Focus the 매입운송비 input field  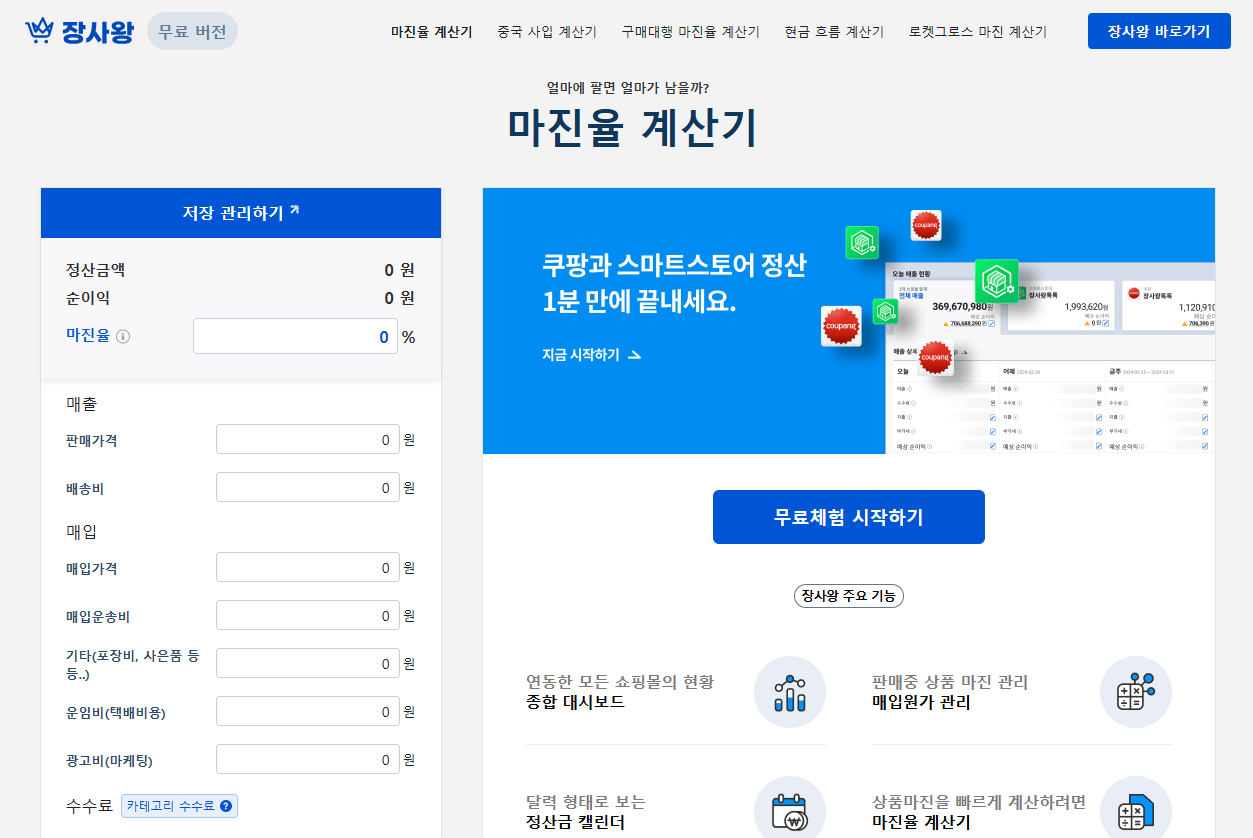[308, 615]
